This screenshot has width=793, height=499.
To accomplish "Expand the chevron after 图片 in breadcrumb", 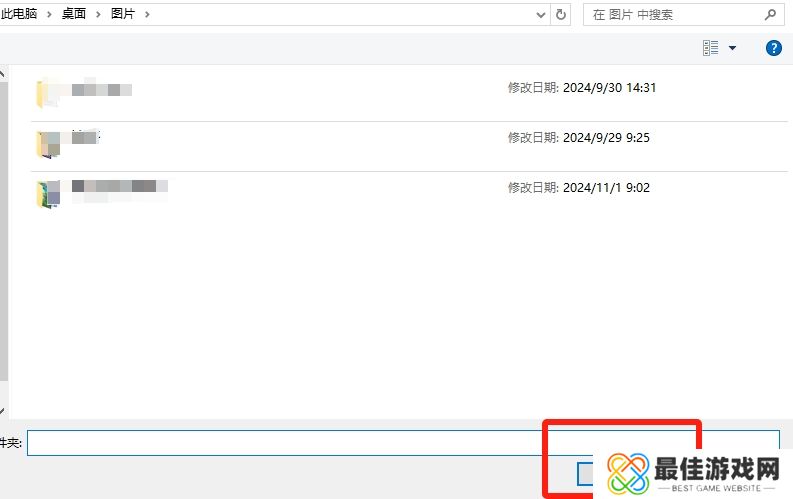I will coord(147,15).
